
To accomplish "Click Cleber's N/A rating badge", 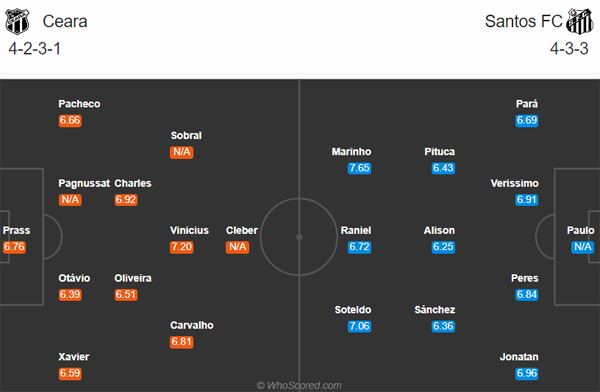I will click(238, 247).
